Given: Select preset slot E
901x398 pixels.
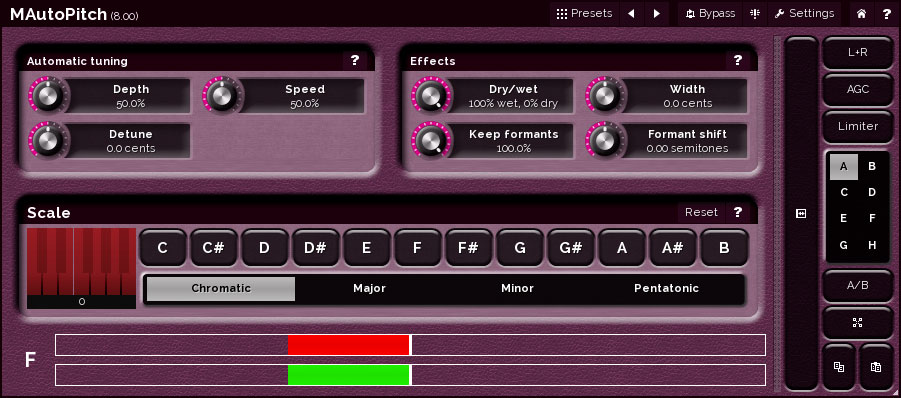Looking at the screenshot, I should click(844, 218).
